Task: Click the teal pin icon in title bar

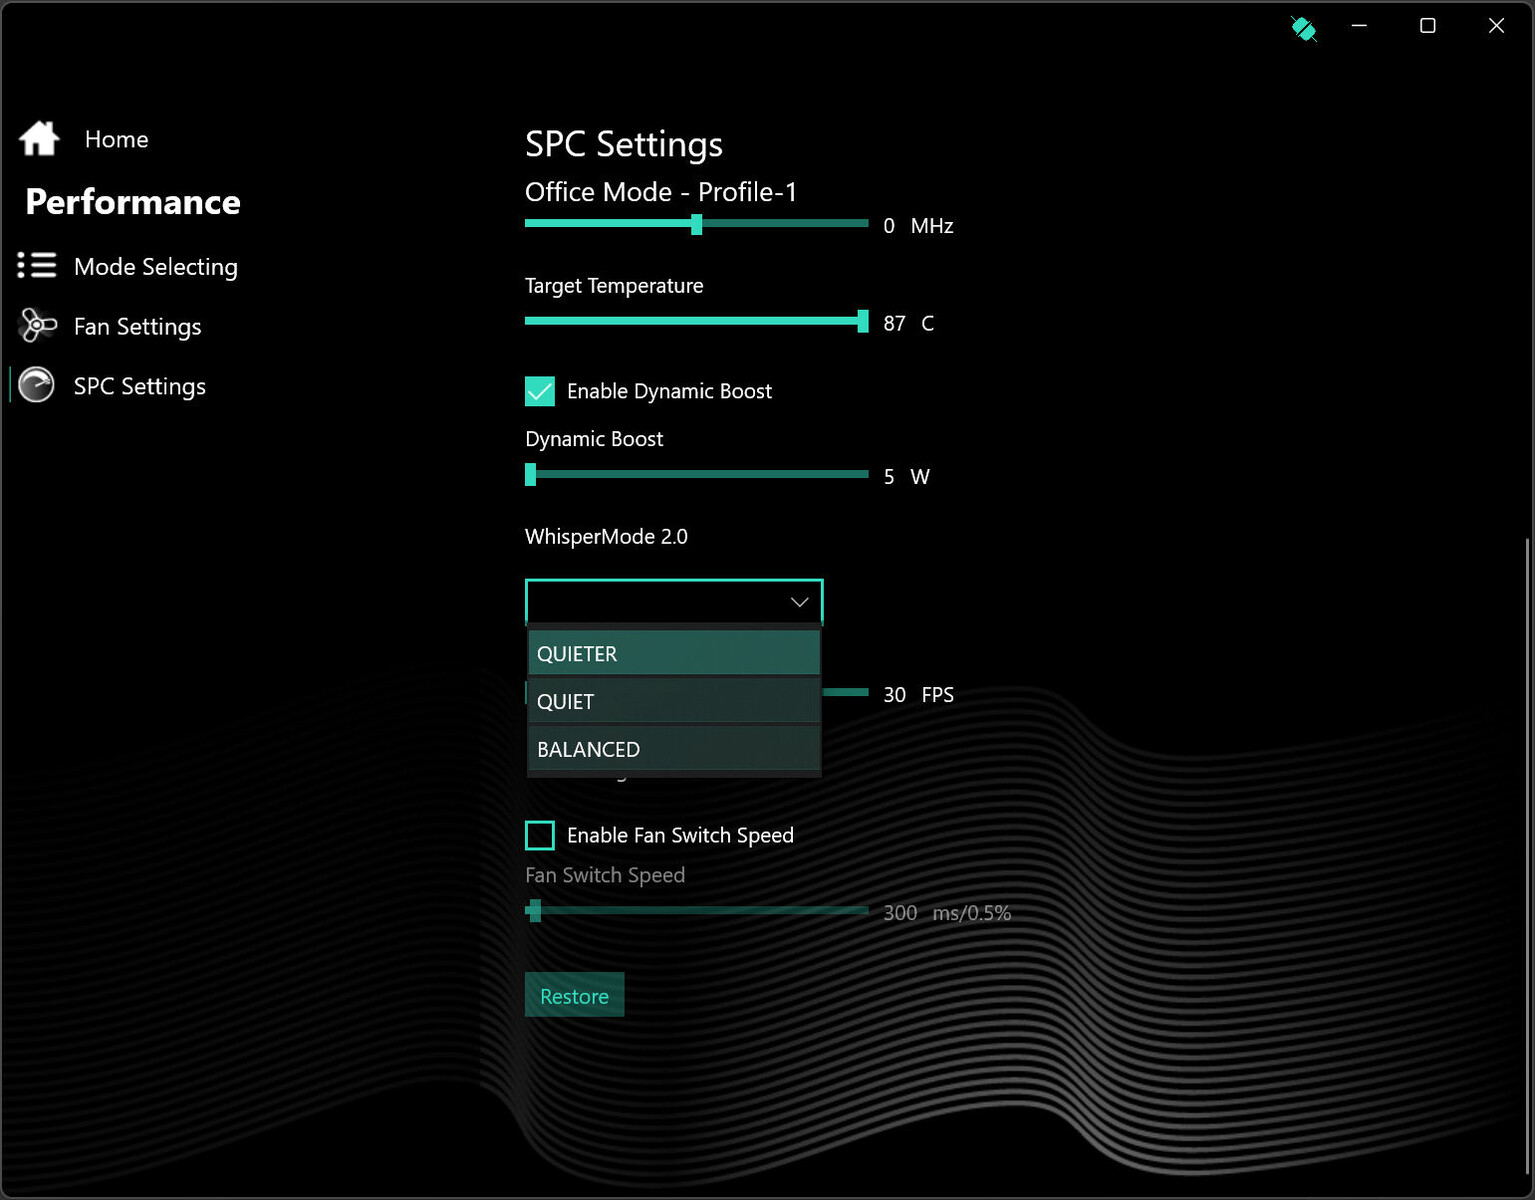Action: pyautogui.click(x=1303, y=28)
